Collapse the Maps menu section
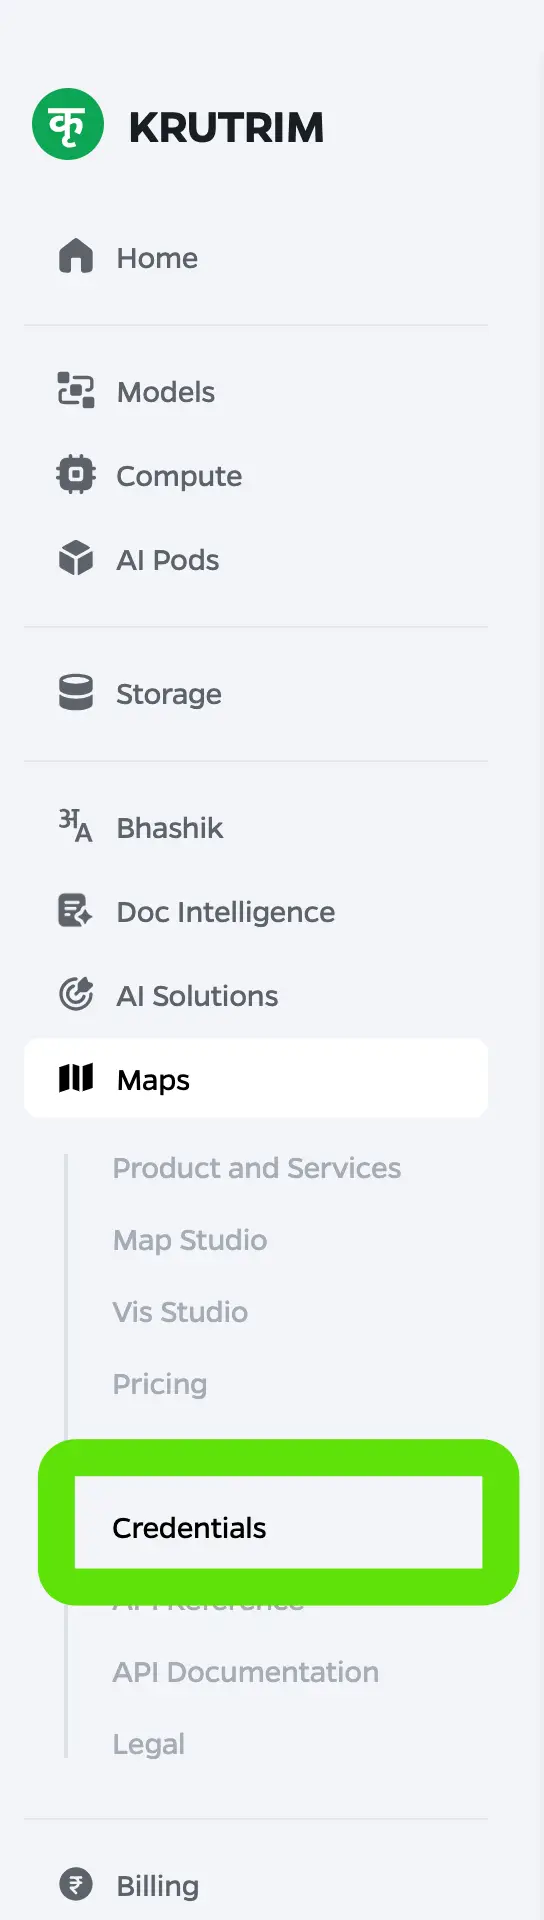This screenshot has width=544, height=1920. pyautogui.click(x=256, y=1078)
